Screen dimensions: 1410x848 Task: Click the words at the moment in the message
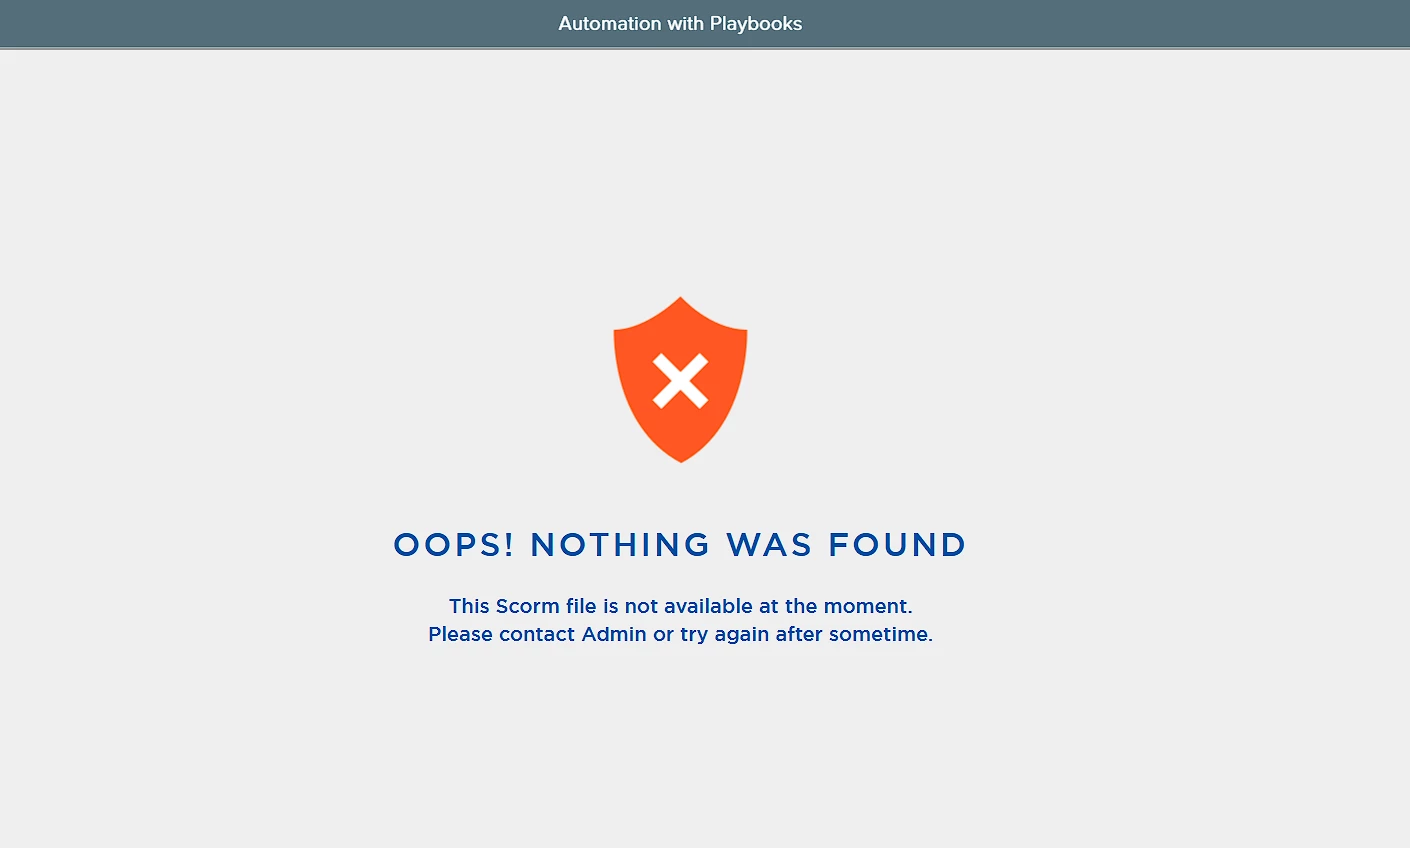835,606
